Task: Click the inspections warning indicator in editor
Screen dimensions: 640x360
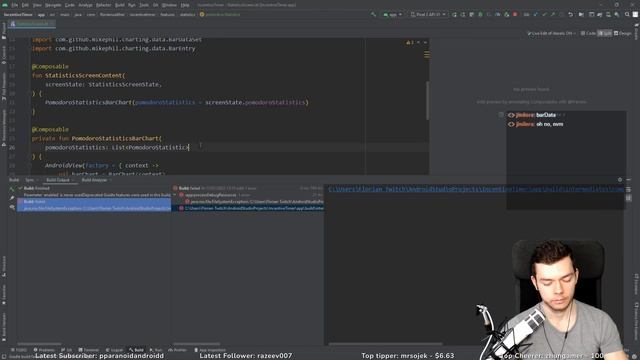Action: [x=410, y=42]
